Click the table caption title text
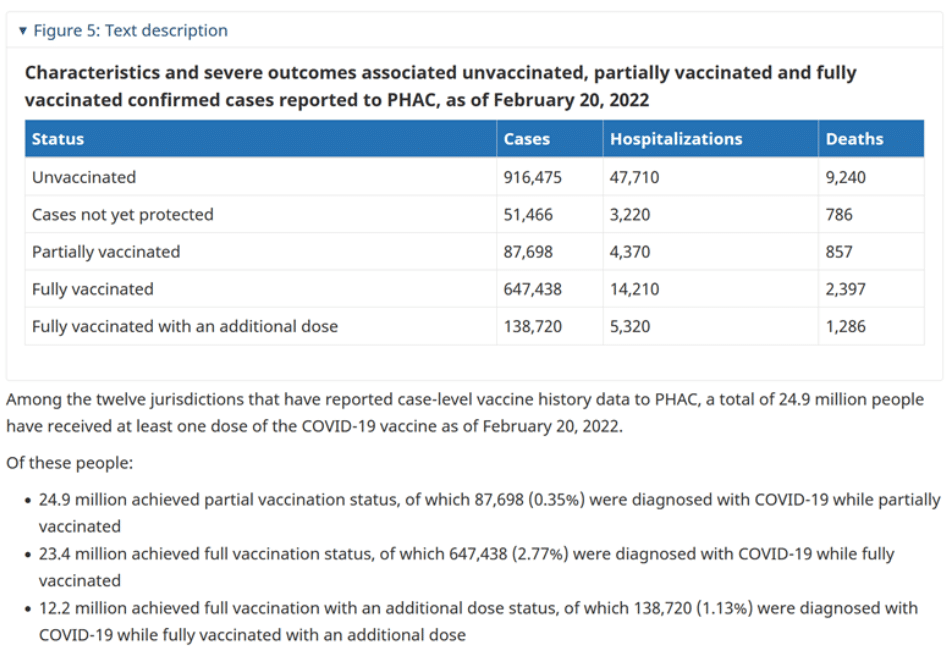The height and width of the screenshot is (659, 946). pos(440,86)
